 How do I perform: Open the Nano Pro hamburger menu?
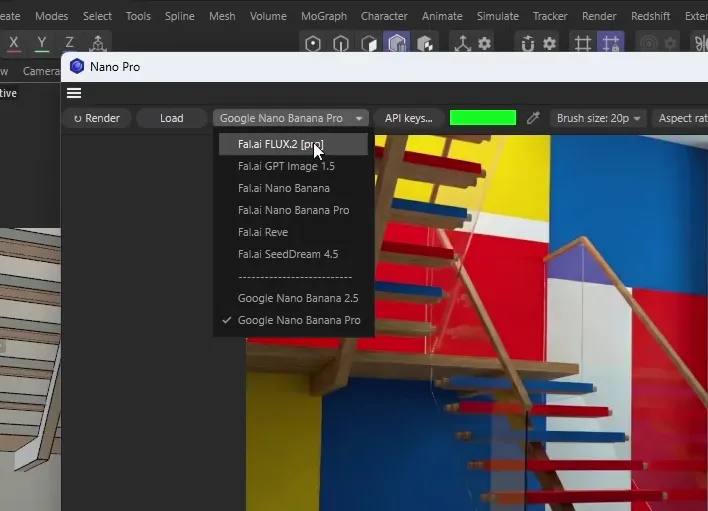point(74,93)
